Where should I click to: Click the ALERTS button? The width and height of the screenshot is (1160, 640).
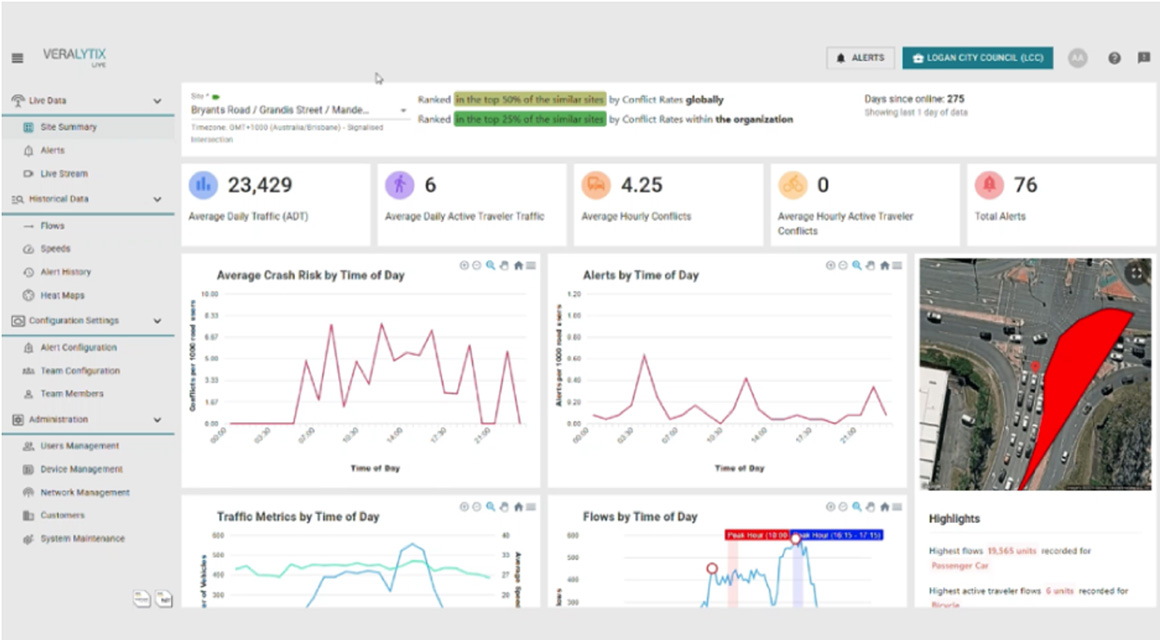coord(859,58)
